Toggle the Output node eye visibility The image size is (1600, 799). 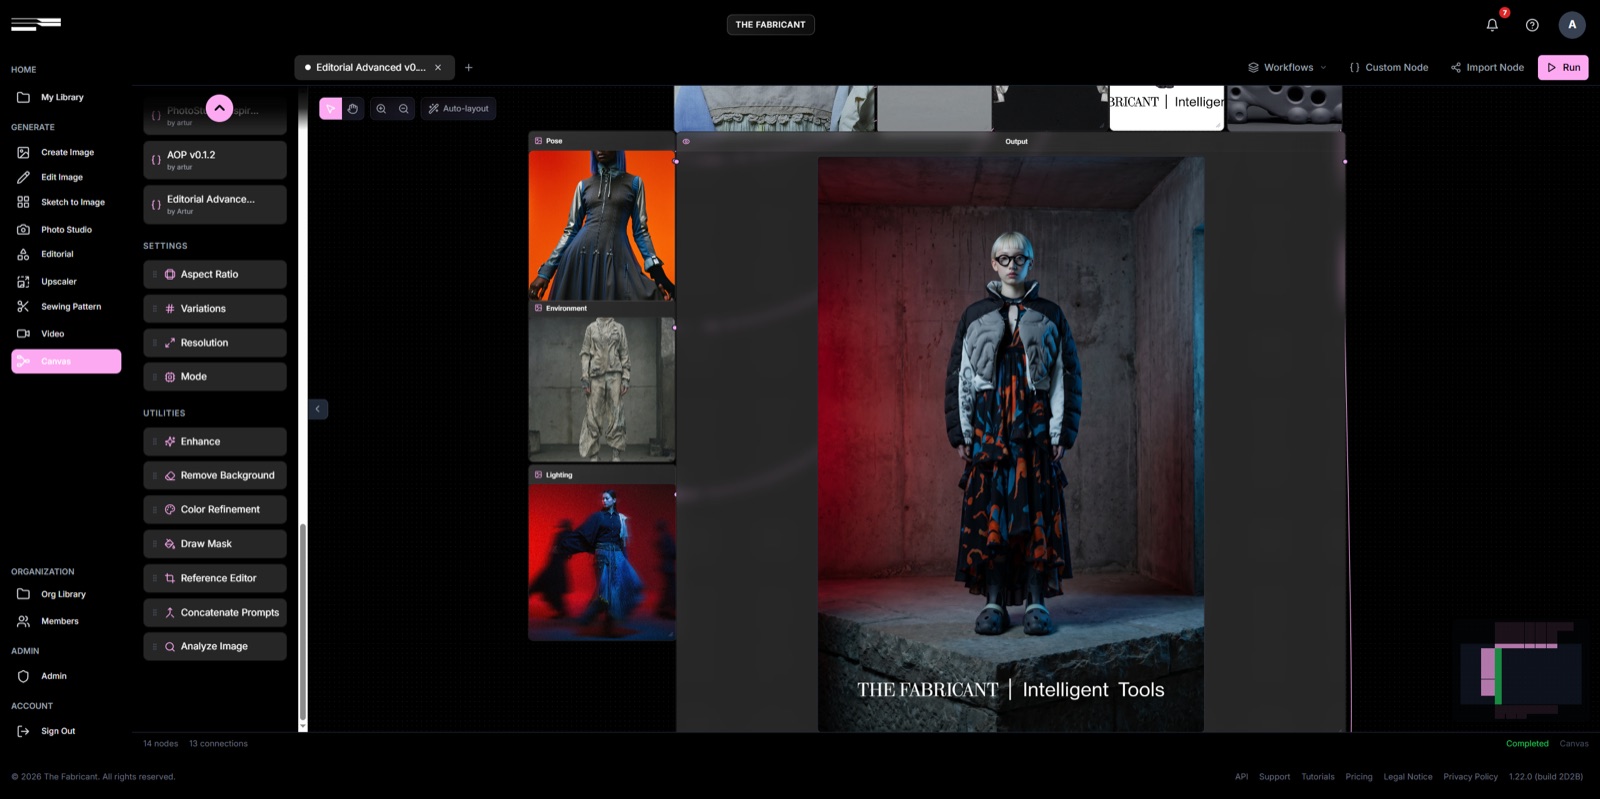pyautogui.click(x=686, y=141)
